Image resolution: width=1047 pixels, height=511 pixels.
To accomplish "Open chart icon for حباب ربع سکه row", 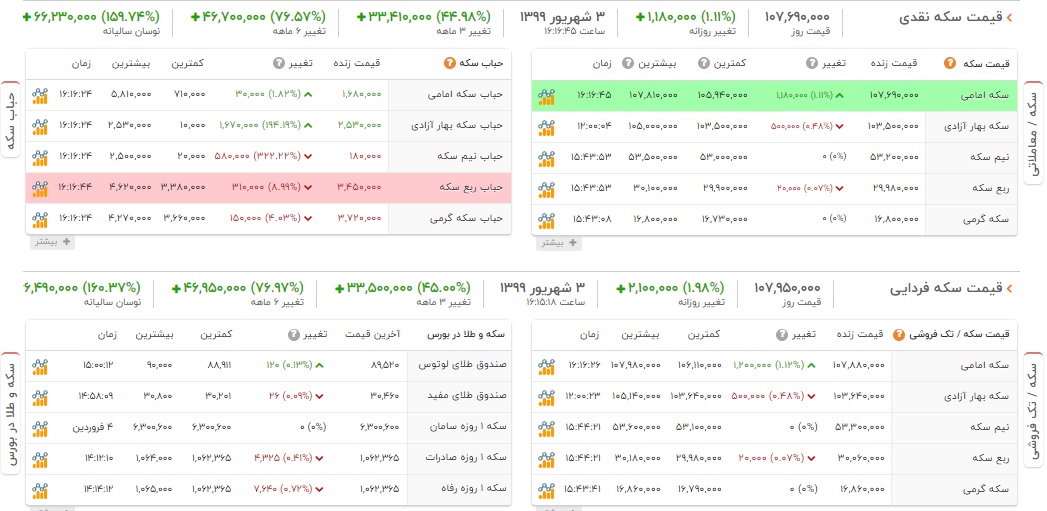I will pyautogui.click(x=40, y=188).
